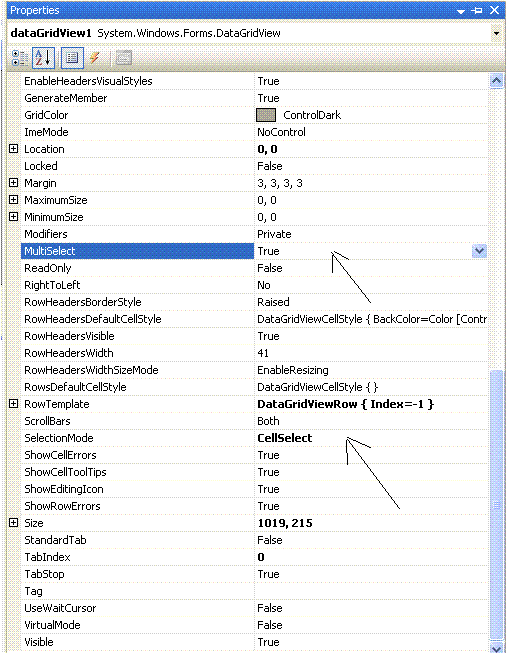Expand the Location property
The image size is (506, 653).
click(x=14, y=149)
